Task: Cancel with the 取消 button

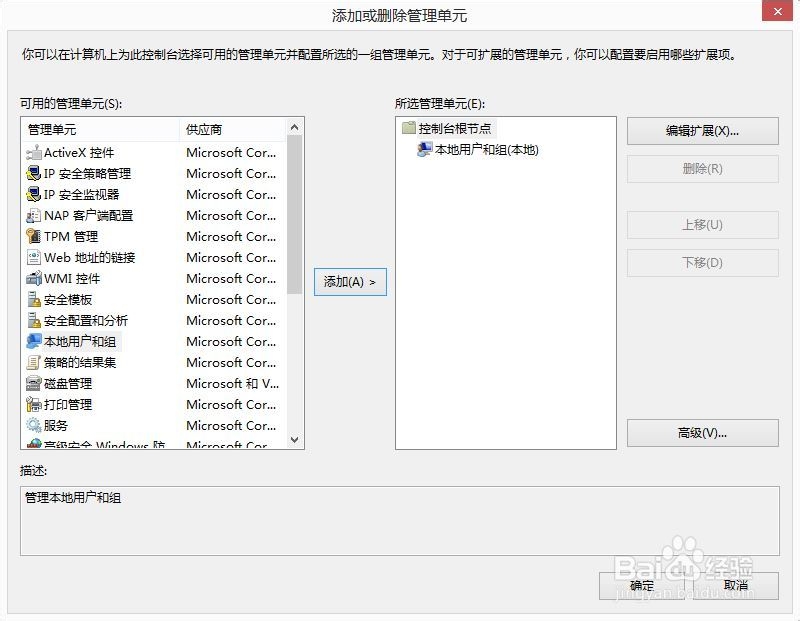Action: pyautogui.click(x=736, y=586)
